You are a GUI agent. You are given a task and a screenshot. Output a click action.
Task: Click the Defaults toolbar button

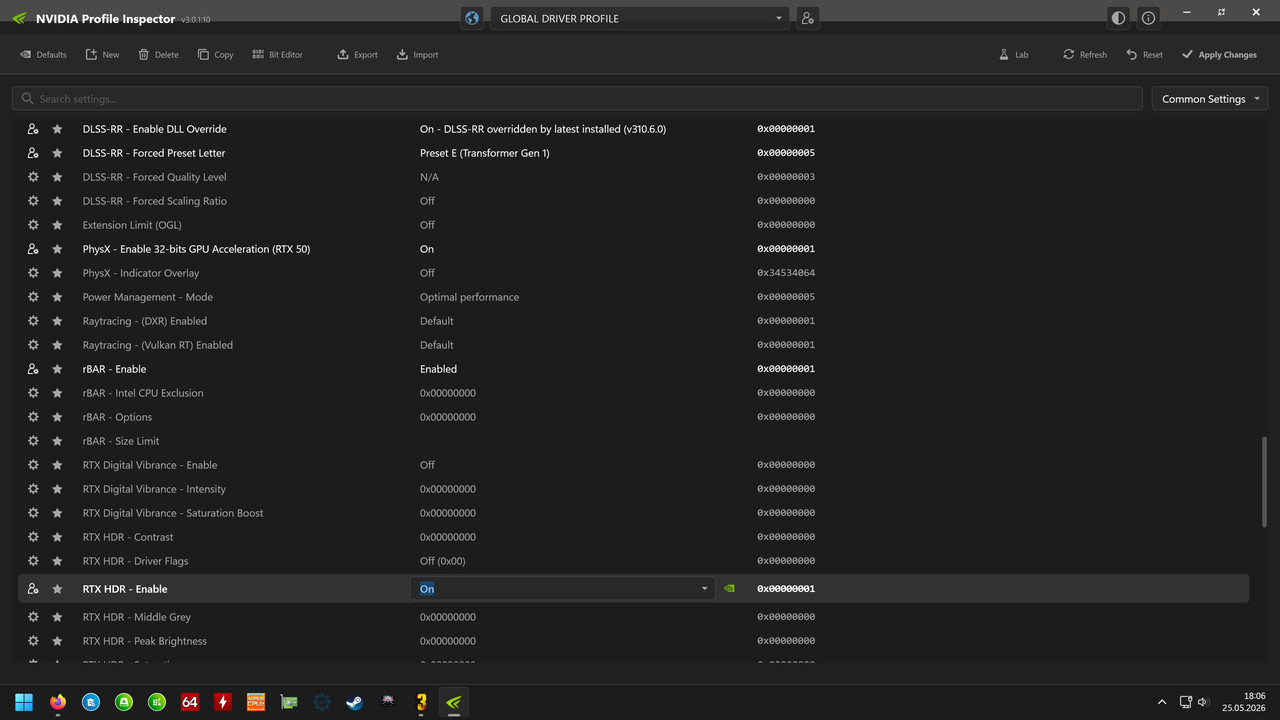coord(43,55)
